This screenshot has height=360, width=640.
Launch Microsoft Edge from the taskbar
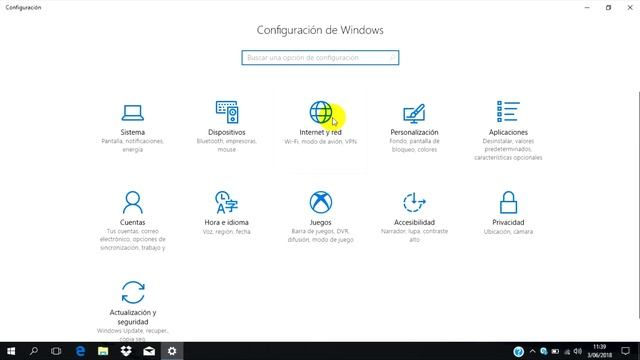(x=80, y=351)
